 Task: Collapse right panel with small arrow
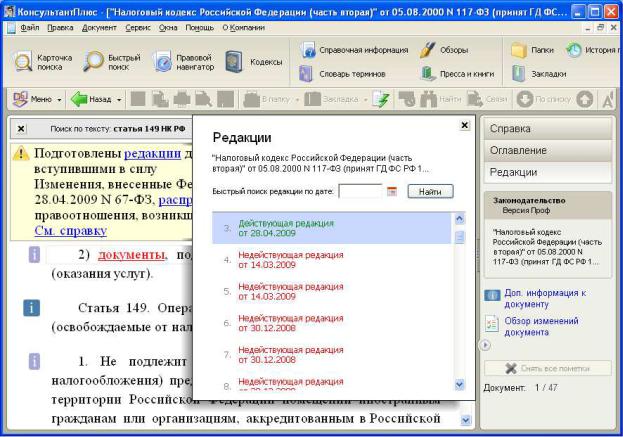click(x=485, y=345)
